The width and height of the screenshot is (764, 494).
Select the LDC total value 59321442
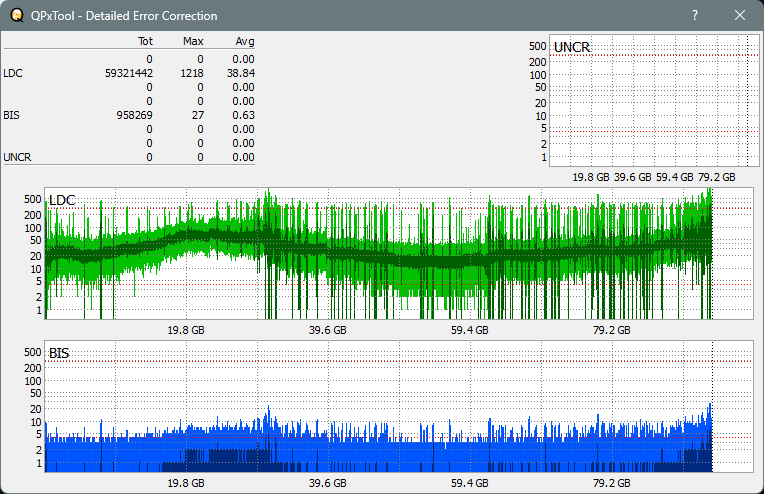(129, 73)
